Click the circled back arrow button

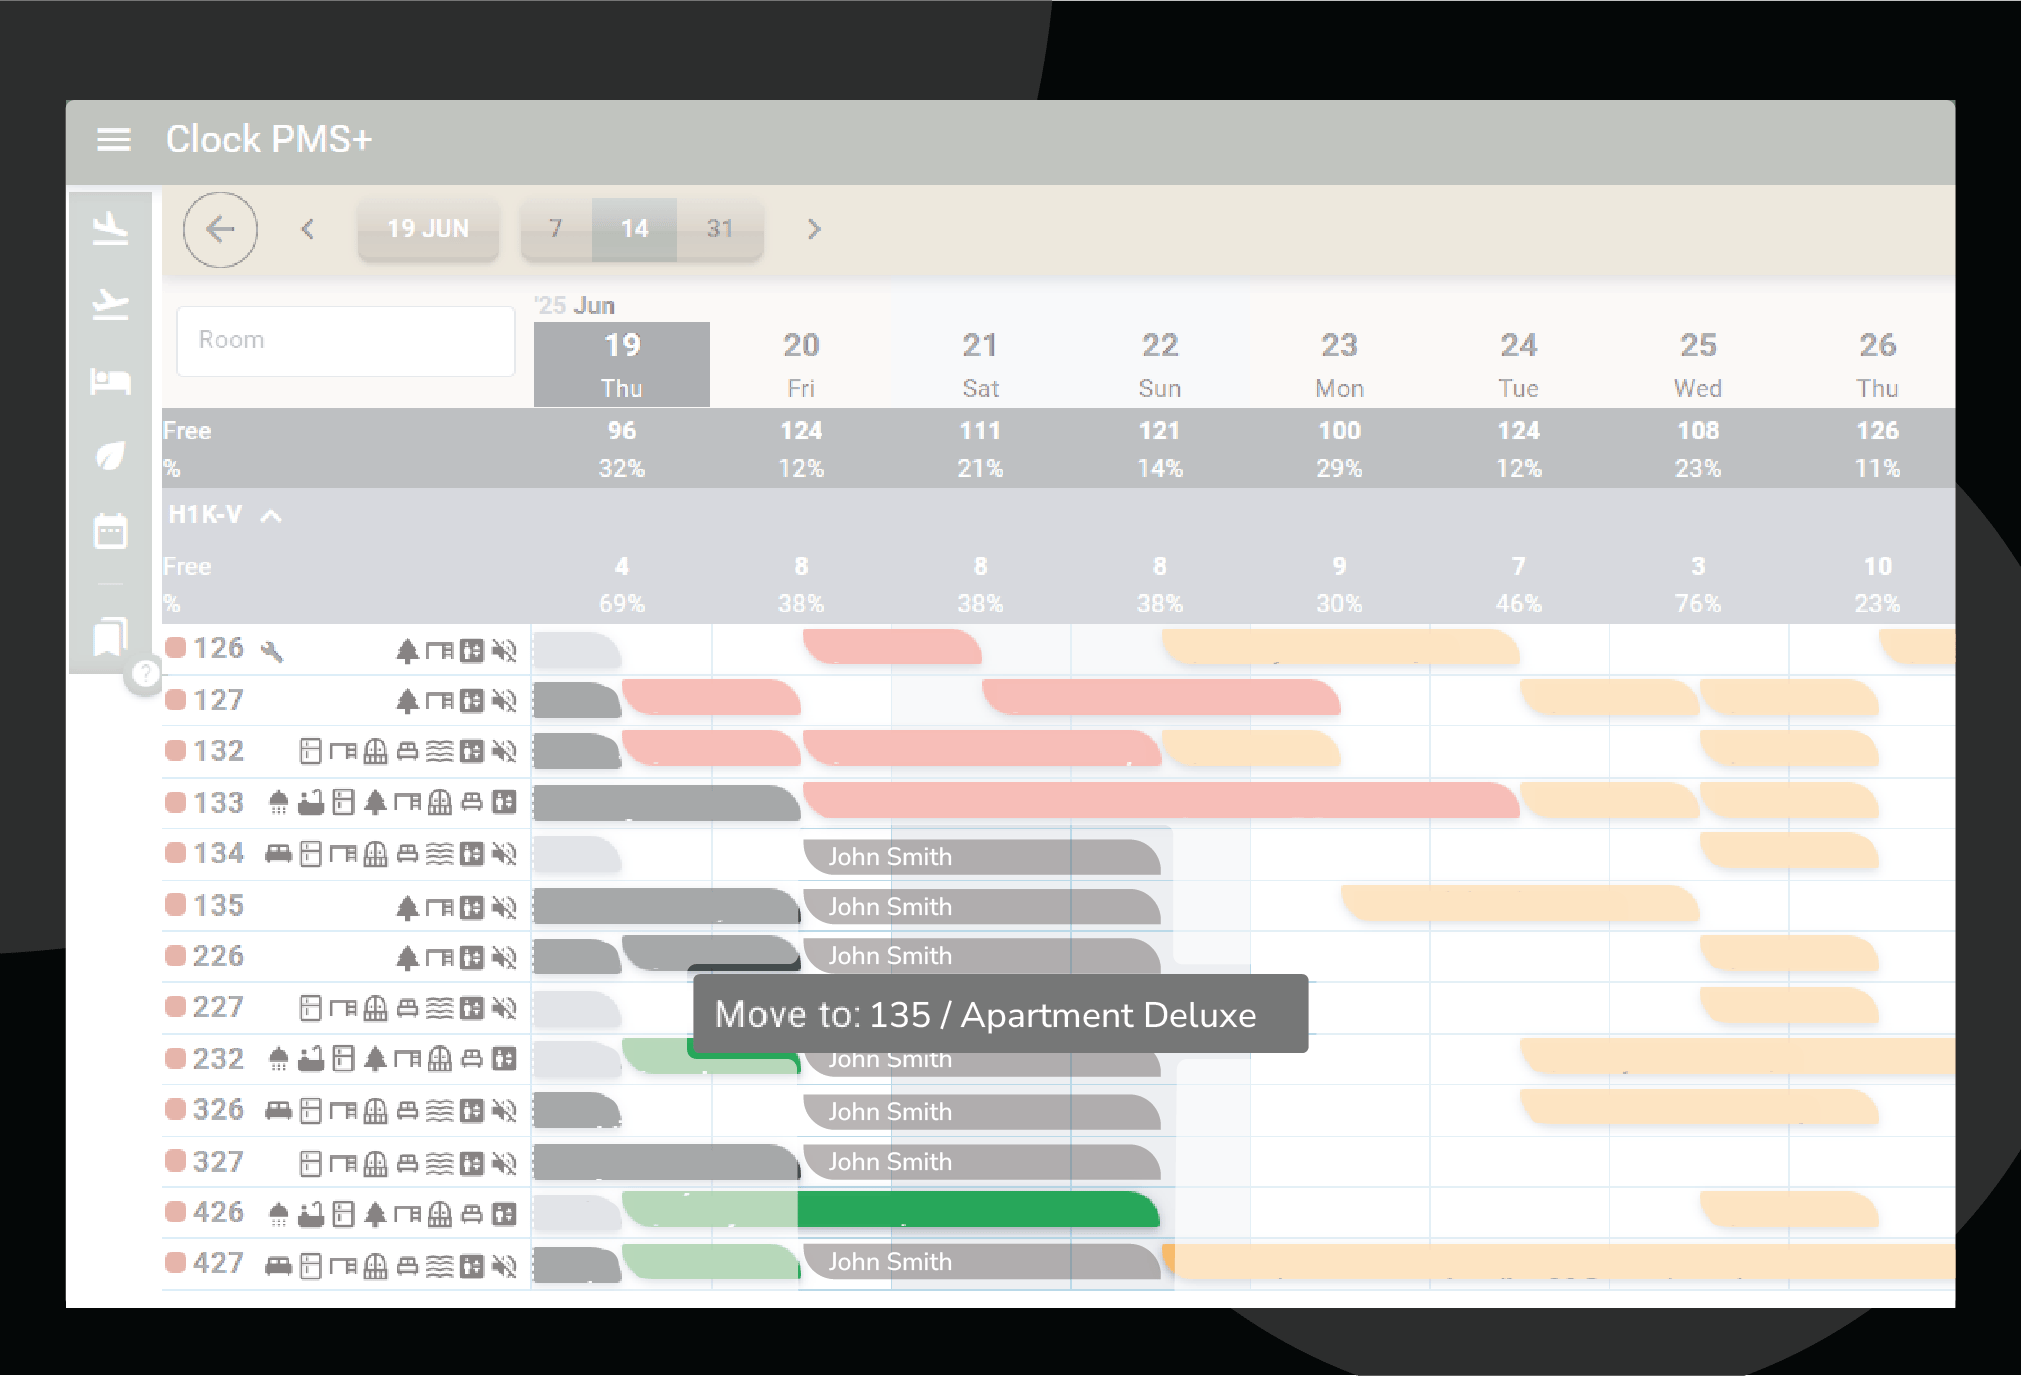click(x=220, y=230)
